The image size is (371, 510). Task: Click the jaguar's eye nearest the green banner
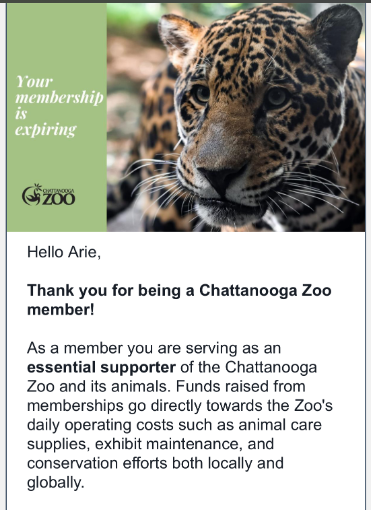click(201, 94)
